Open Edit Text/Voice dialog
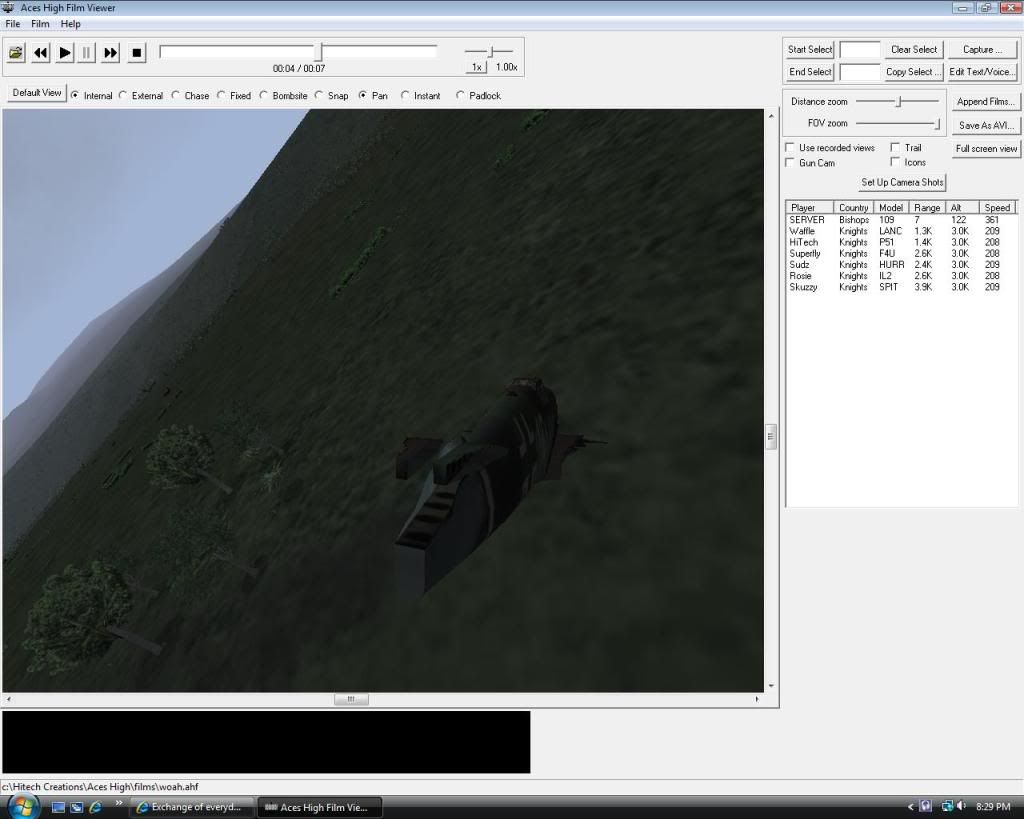Screen dimensions: 1024x819 [x=982, y=72]
